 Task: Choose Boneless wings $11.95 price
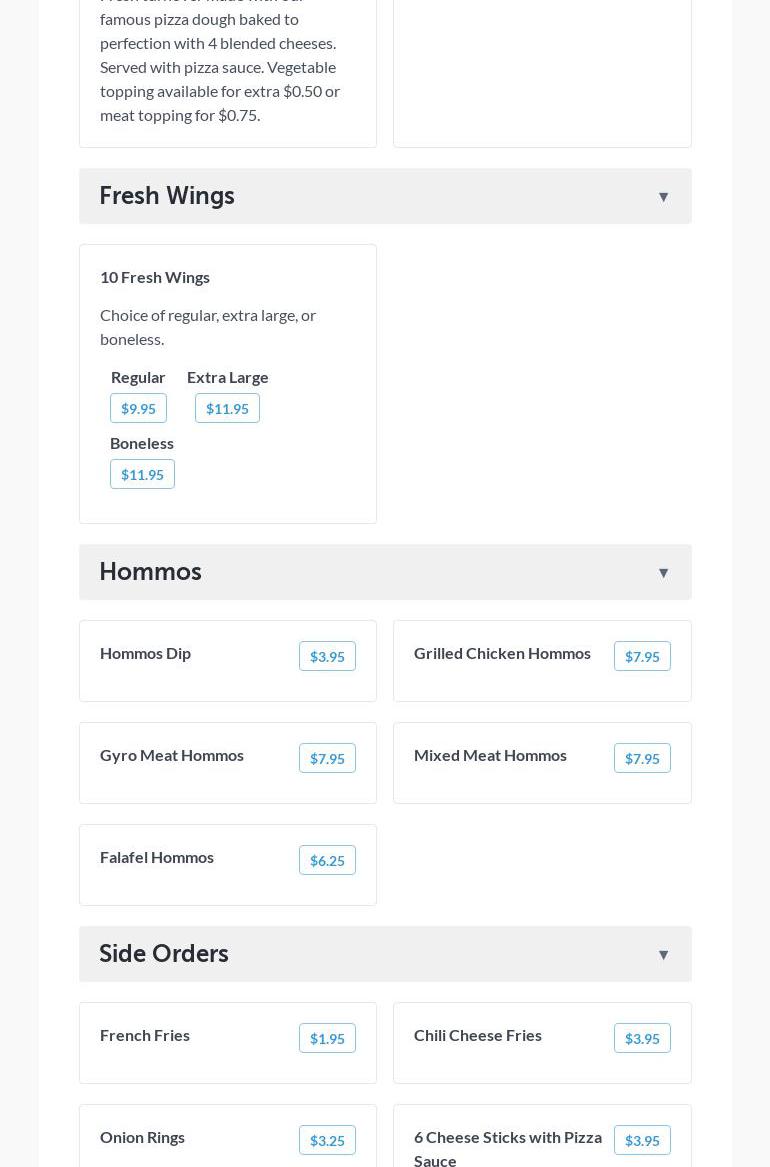[142, 474]
